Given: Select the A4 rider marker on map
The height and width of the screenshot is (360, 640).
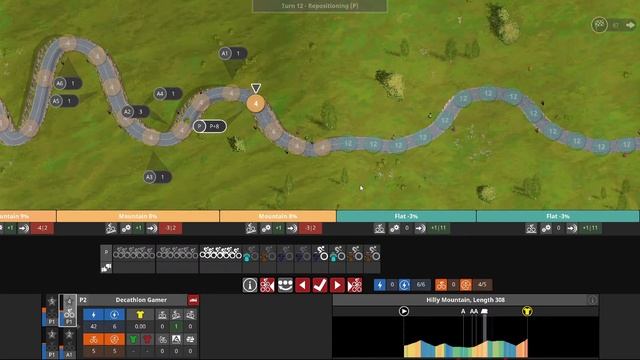Looking at the screenshot, I should coord(167,93).
